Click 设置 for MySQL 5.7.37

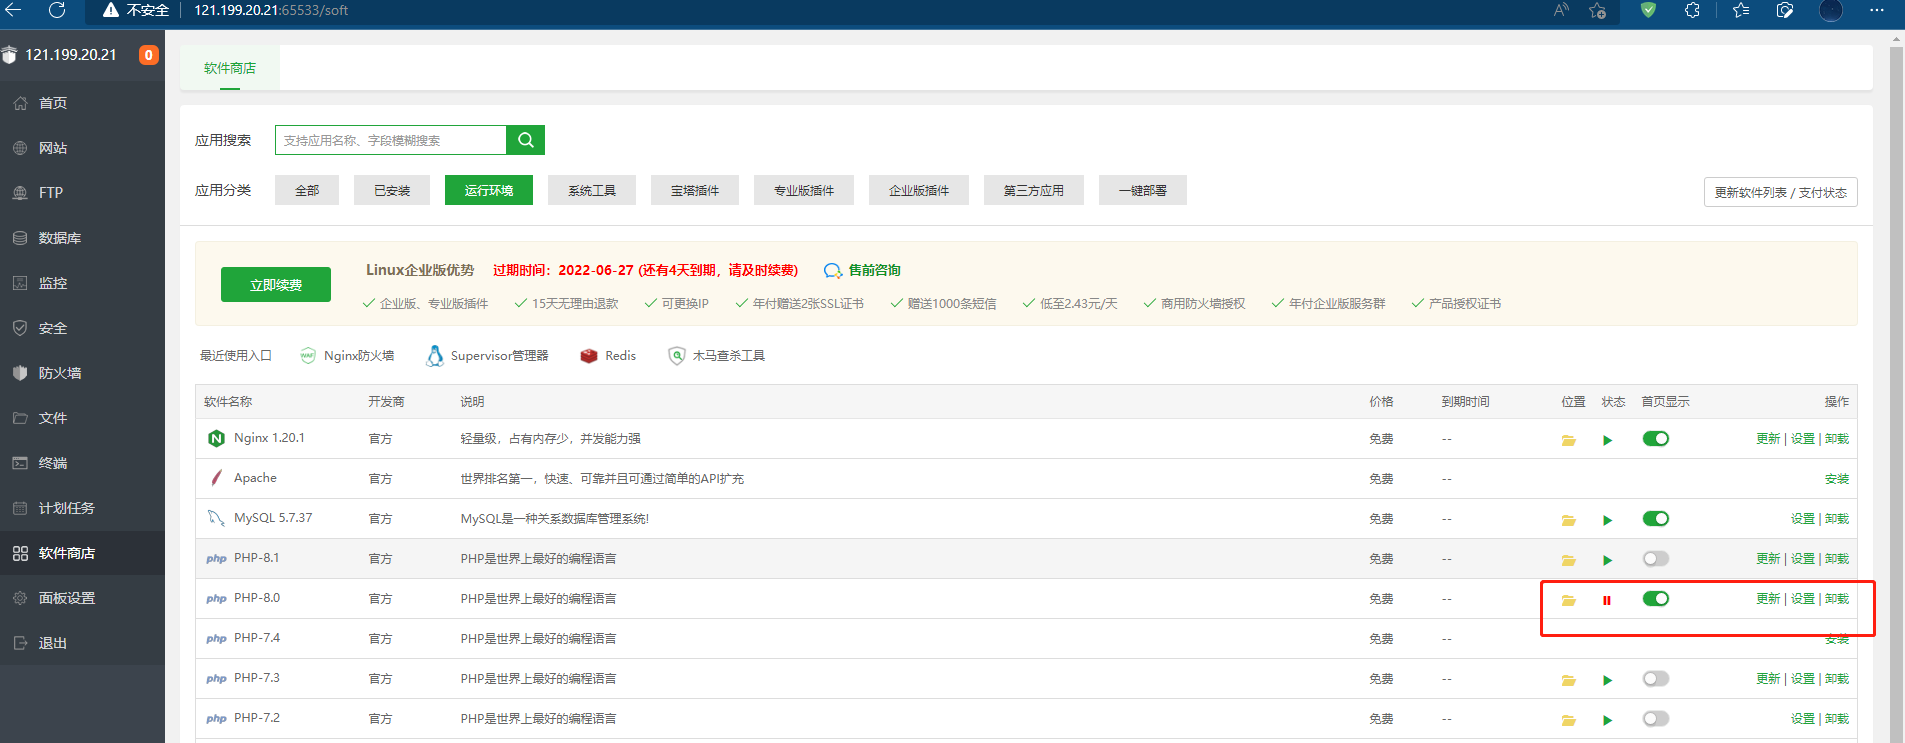tap(1802, 519)
